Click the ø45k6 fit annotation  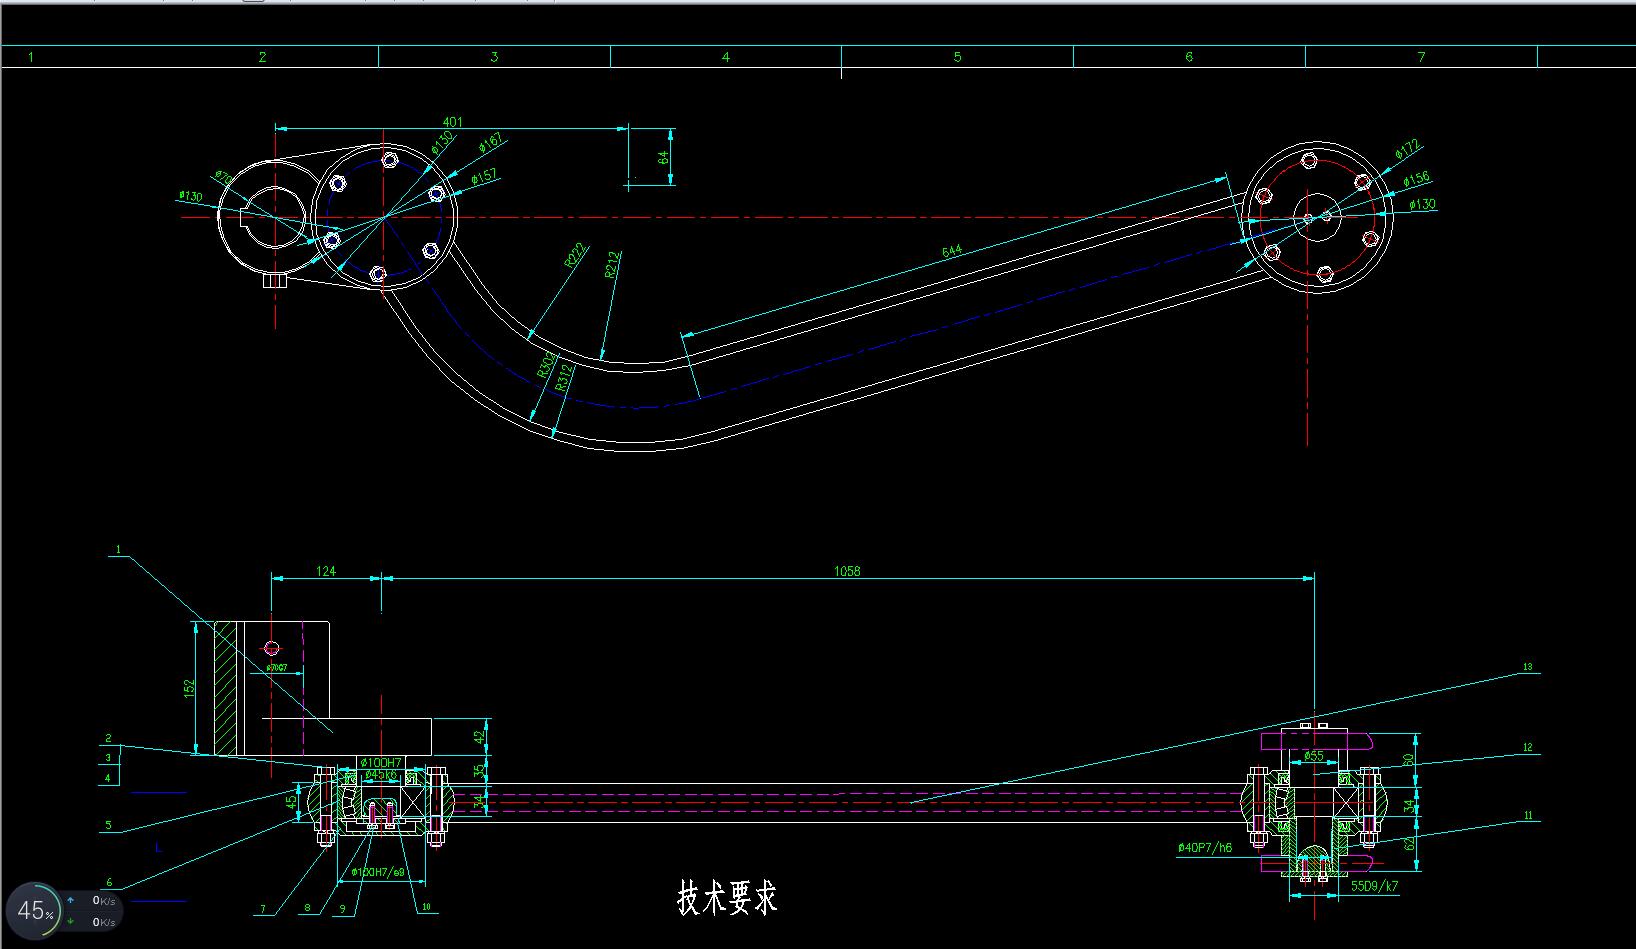pos(380,774)
